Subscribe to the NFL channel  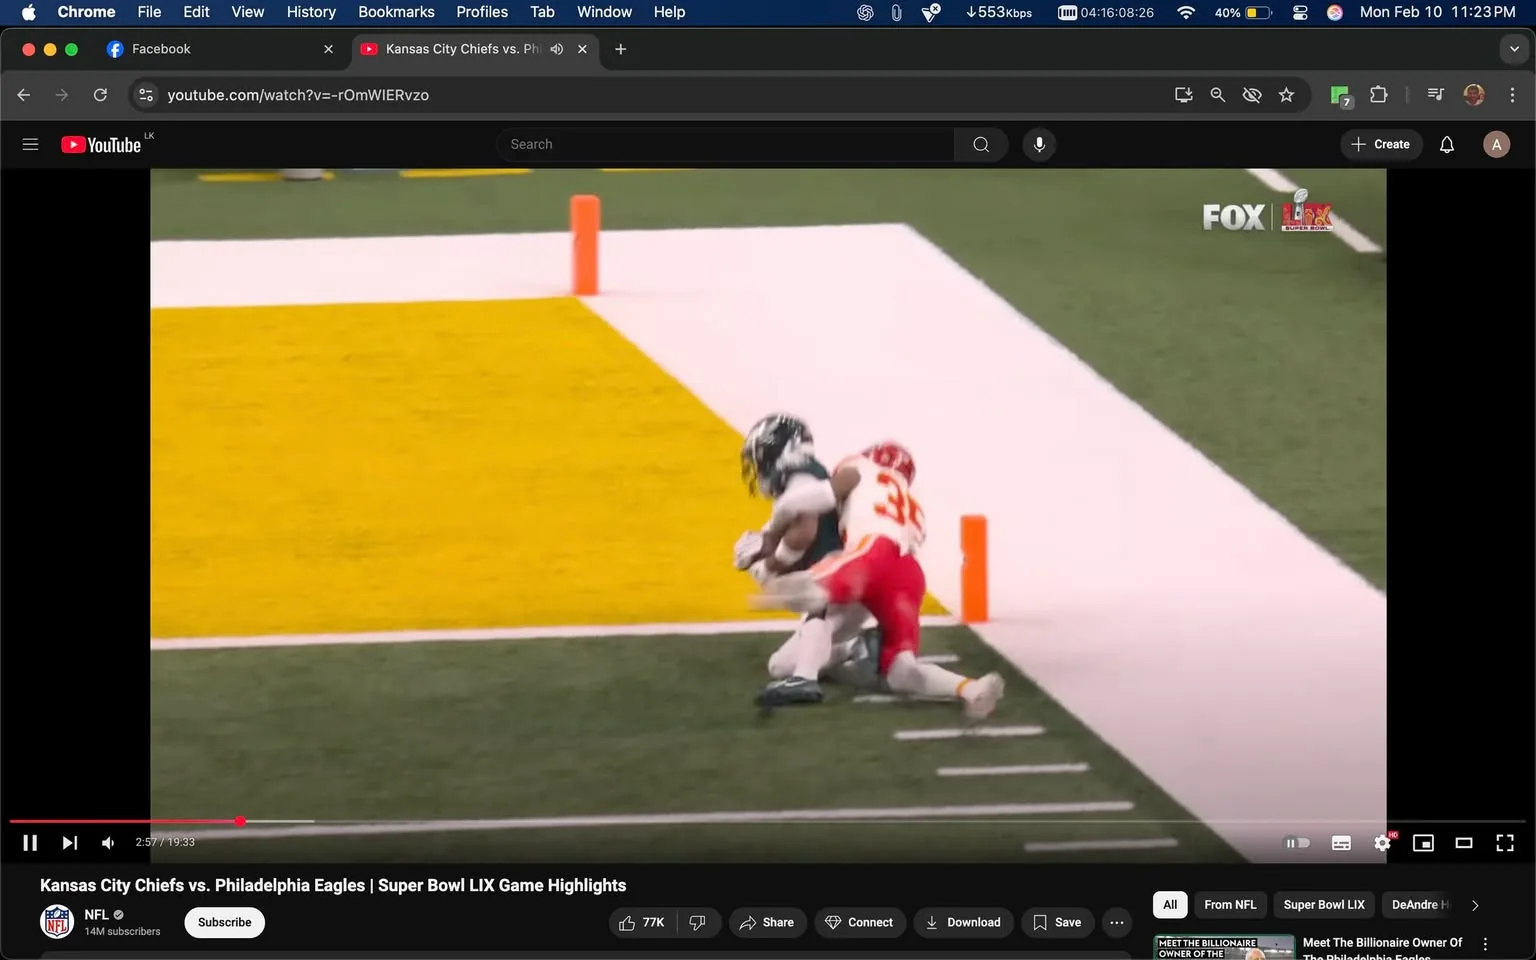tap(223, 922)
